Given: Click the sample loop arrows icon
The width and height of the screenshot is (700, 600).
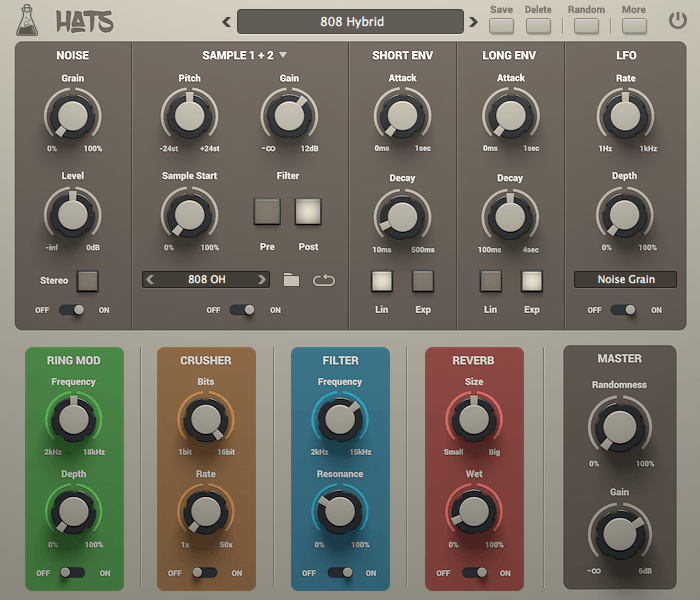Looking at the screenshot, I should click(324, 280).
